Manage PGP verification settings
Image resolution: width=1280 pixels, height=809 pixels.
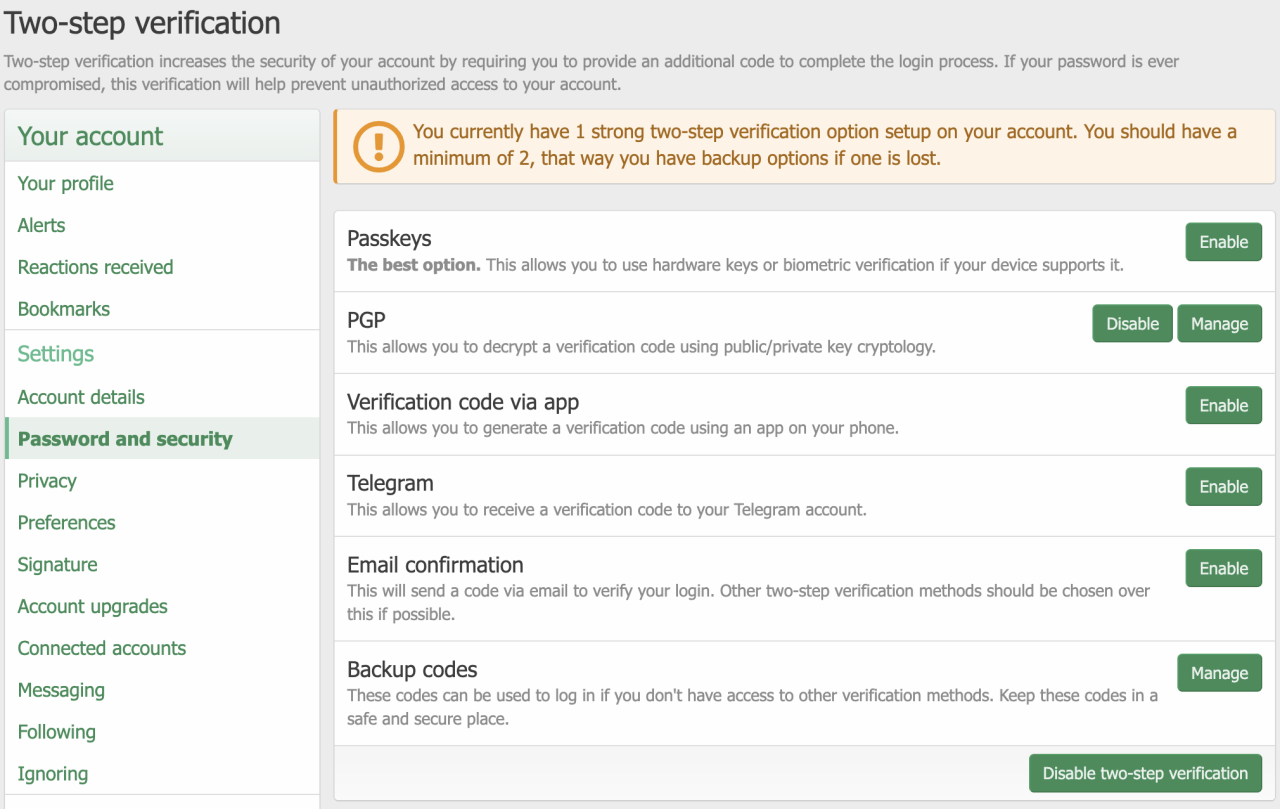tap(1219, 324)
